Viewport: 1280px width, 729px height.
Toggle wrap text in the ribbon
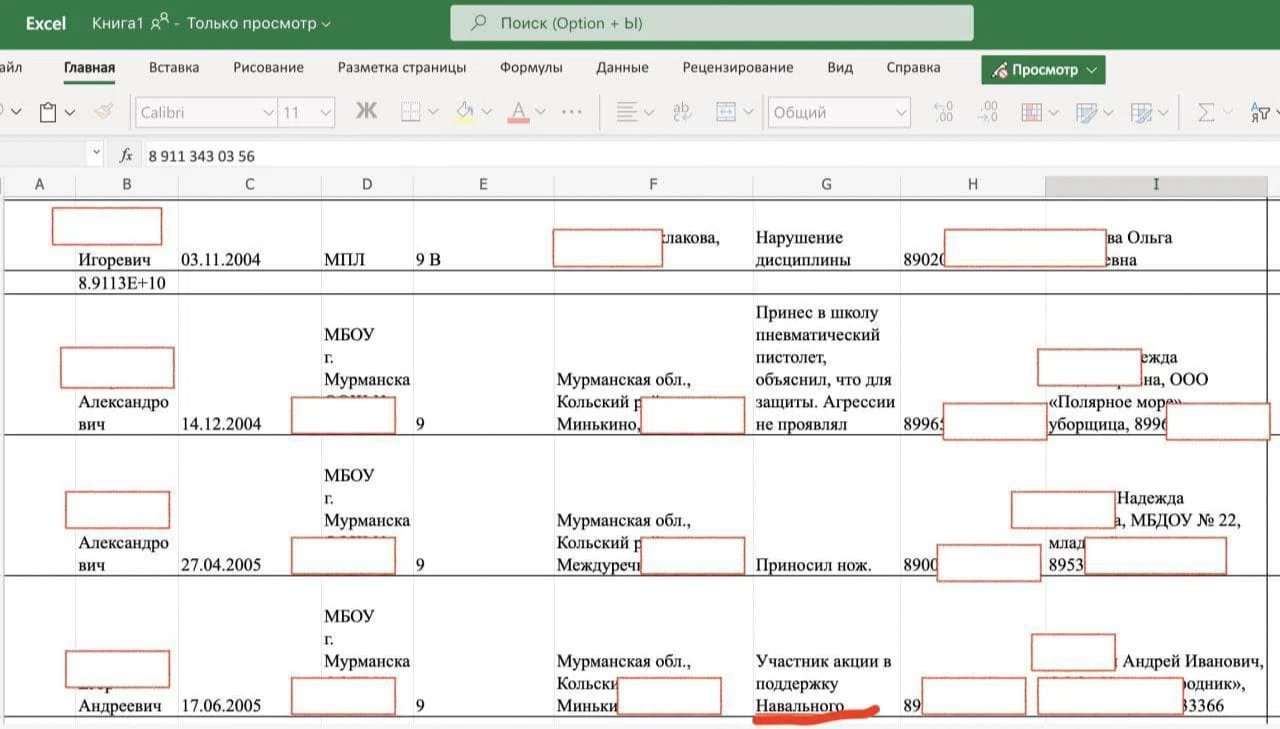(x=683, y=112)
